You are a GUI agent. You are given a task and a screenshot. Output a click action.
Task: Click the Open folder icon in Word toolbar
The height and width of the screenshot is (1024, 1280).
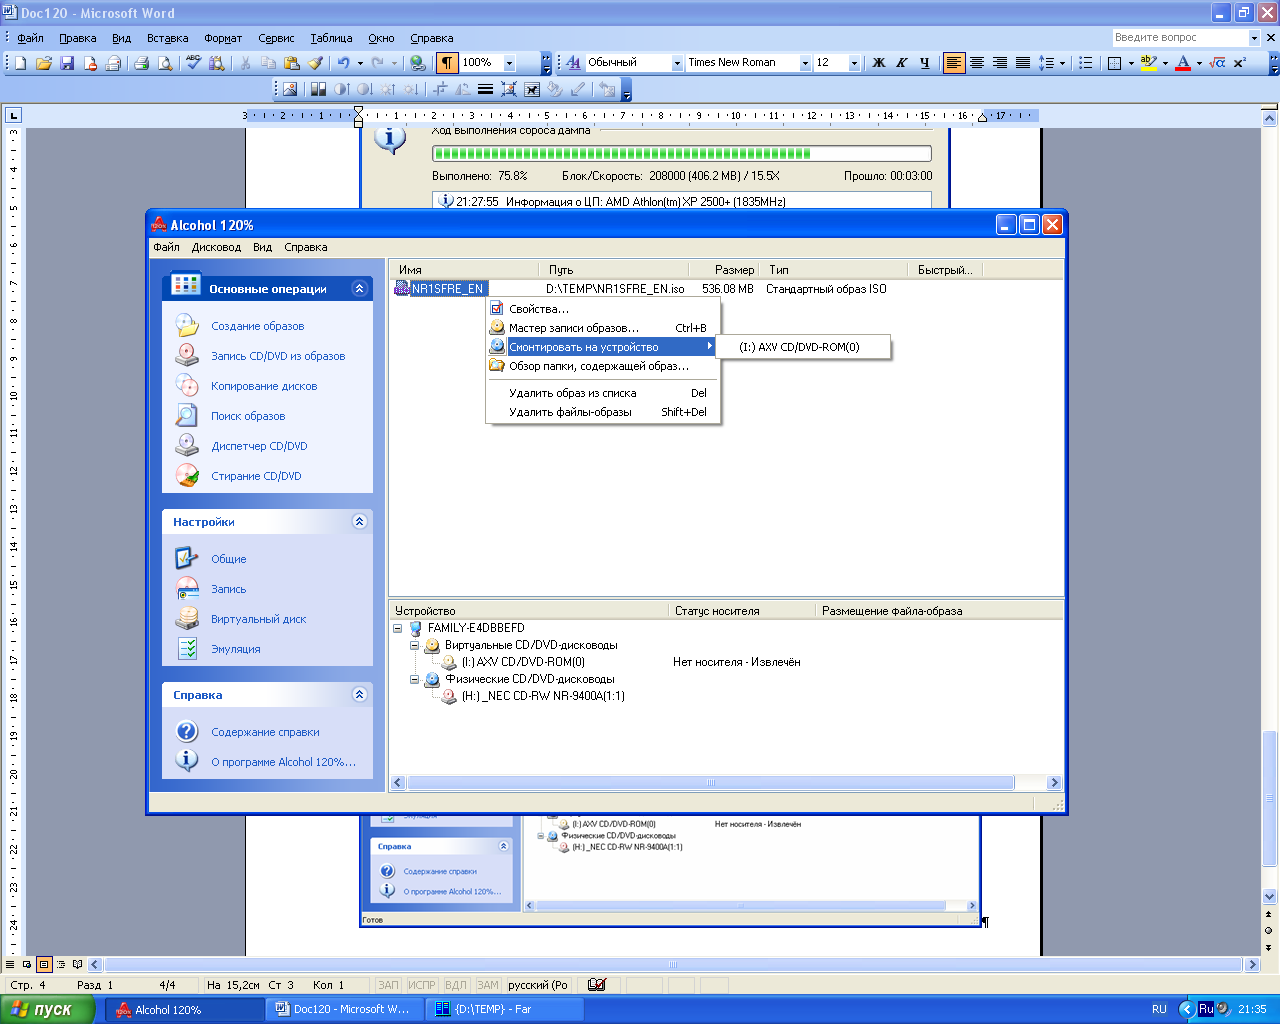tap(44, 62)
